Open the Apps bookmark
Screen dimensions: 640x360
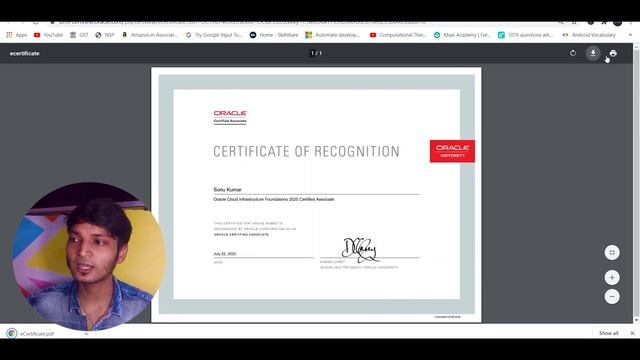point(17,35)
